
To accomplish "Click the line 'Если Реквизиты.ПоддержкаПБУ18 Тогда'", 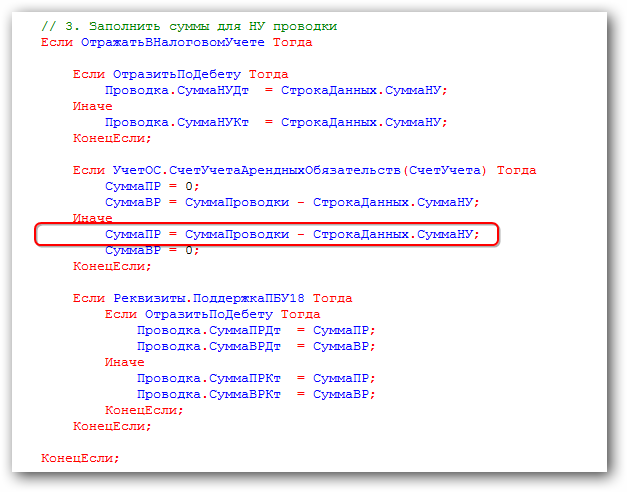I will point(212,298).
